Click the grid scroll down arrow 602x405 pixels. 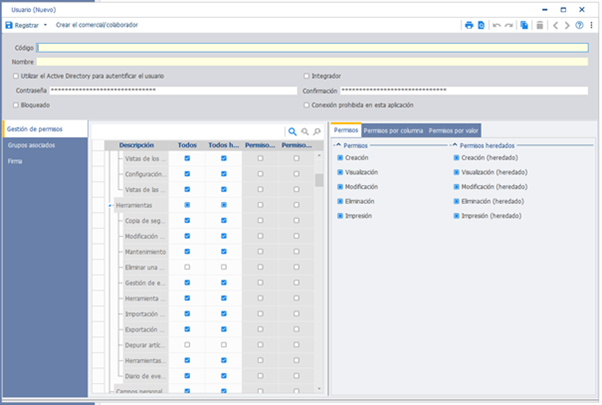(319, 389)
